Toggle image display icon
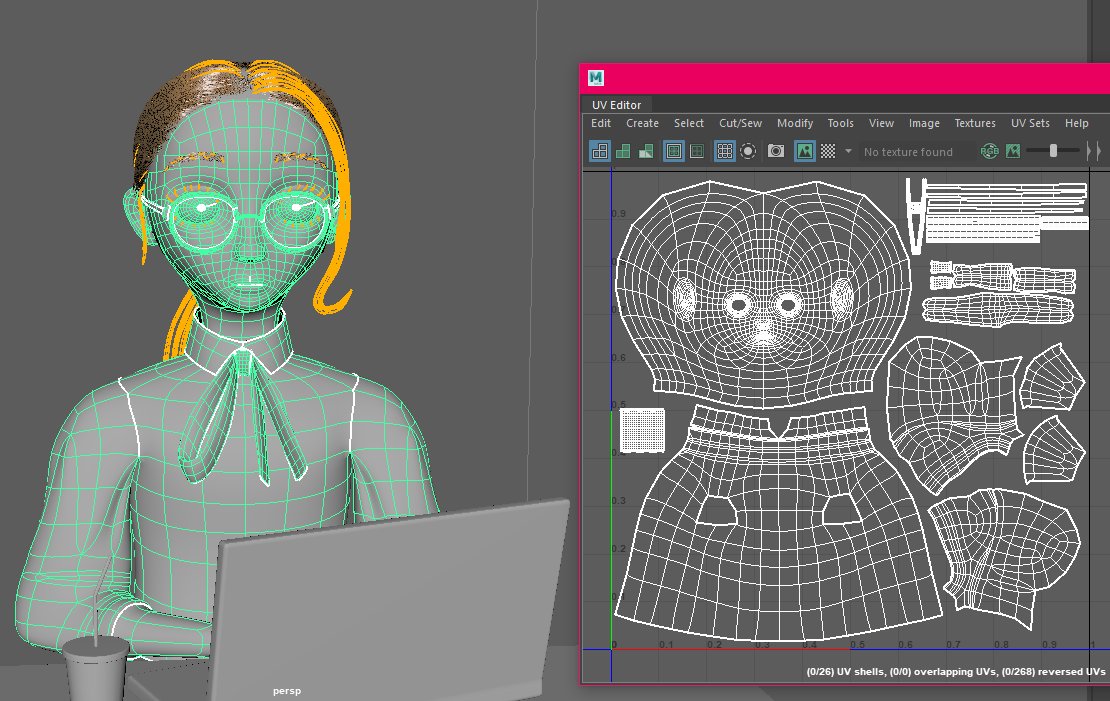 pos(805,151)
